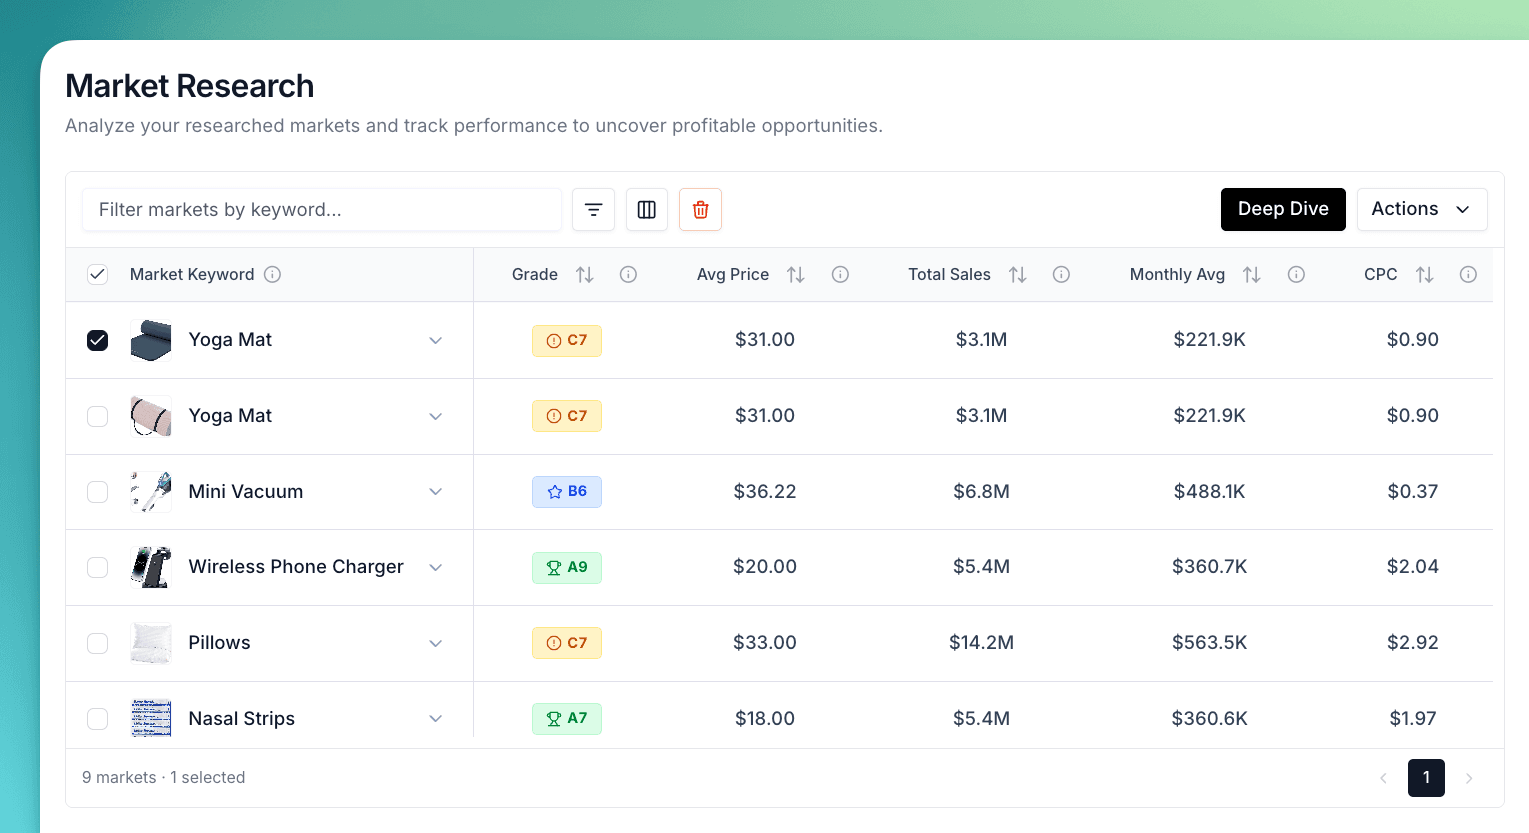Sort the Avg Price column

click(x=795, y=274)
